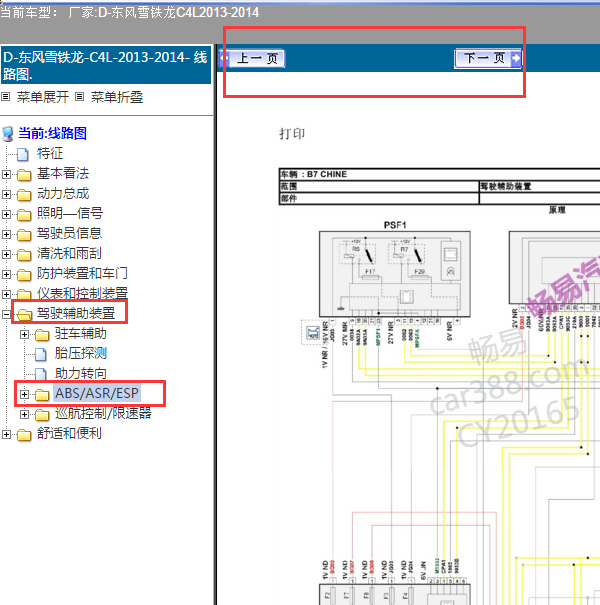Click the open folder icon of 驾驶辅助装置
This screenshot has width=600, height=605.
pos(24,315)
